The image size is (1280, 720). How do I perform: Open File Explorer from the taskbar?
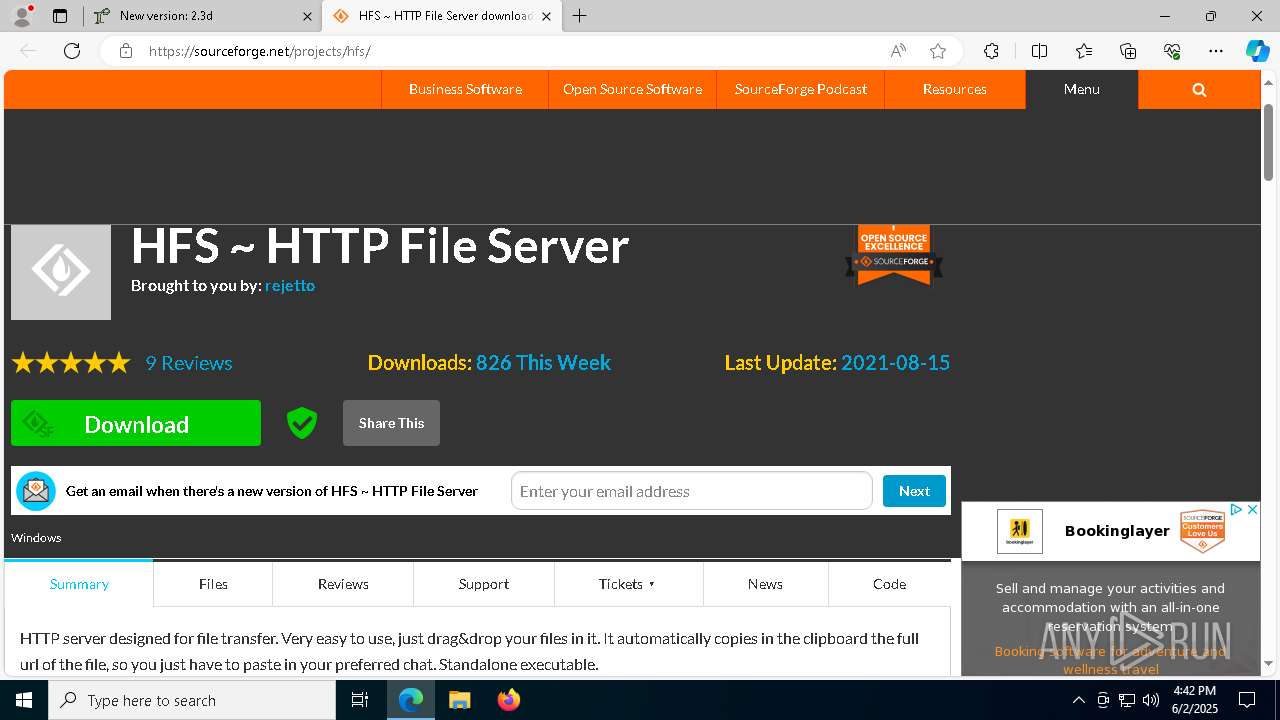tap(459, 700)
